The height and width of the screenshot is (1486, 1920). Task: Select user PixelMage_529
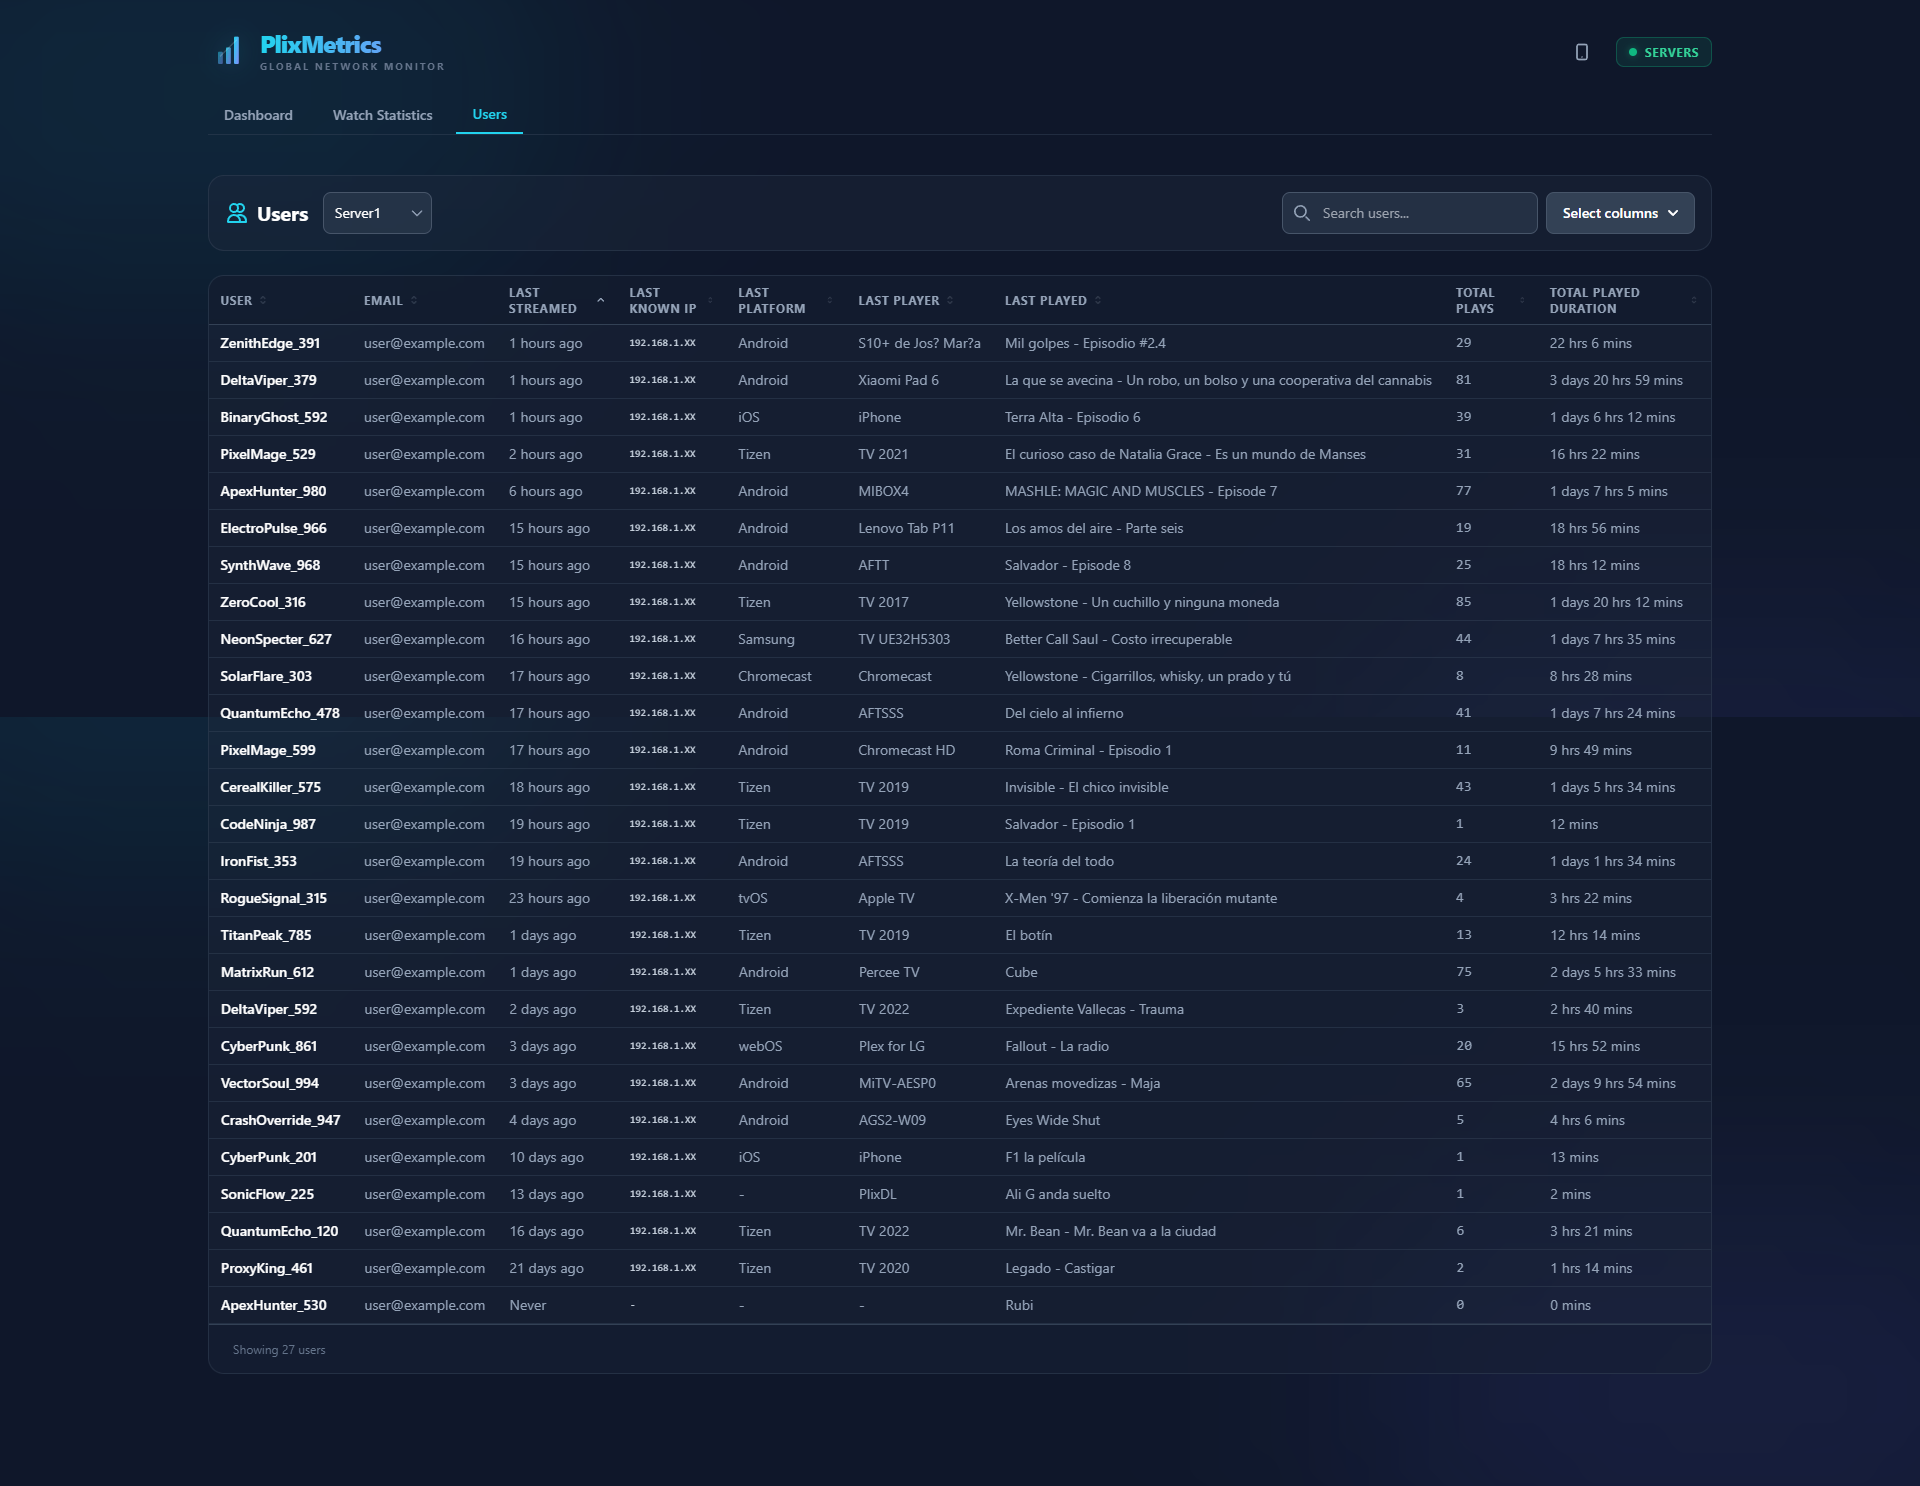tap(267, 454)
